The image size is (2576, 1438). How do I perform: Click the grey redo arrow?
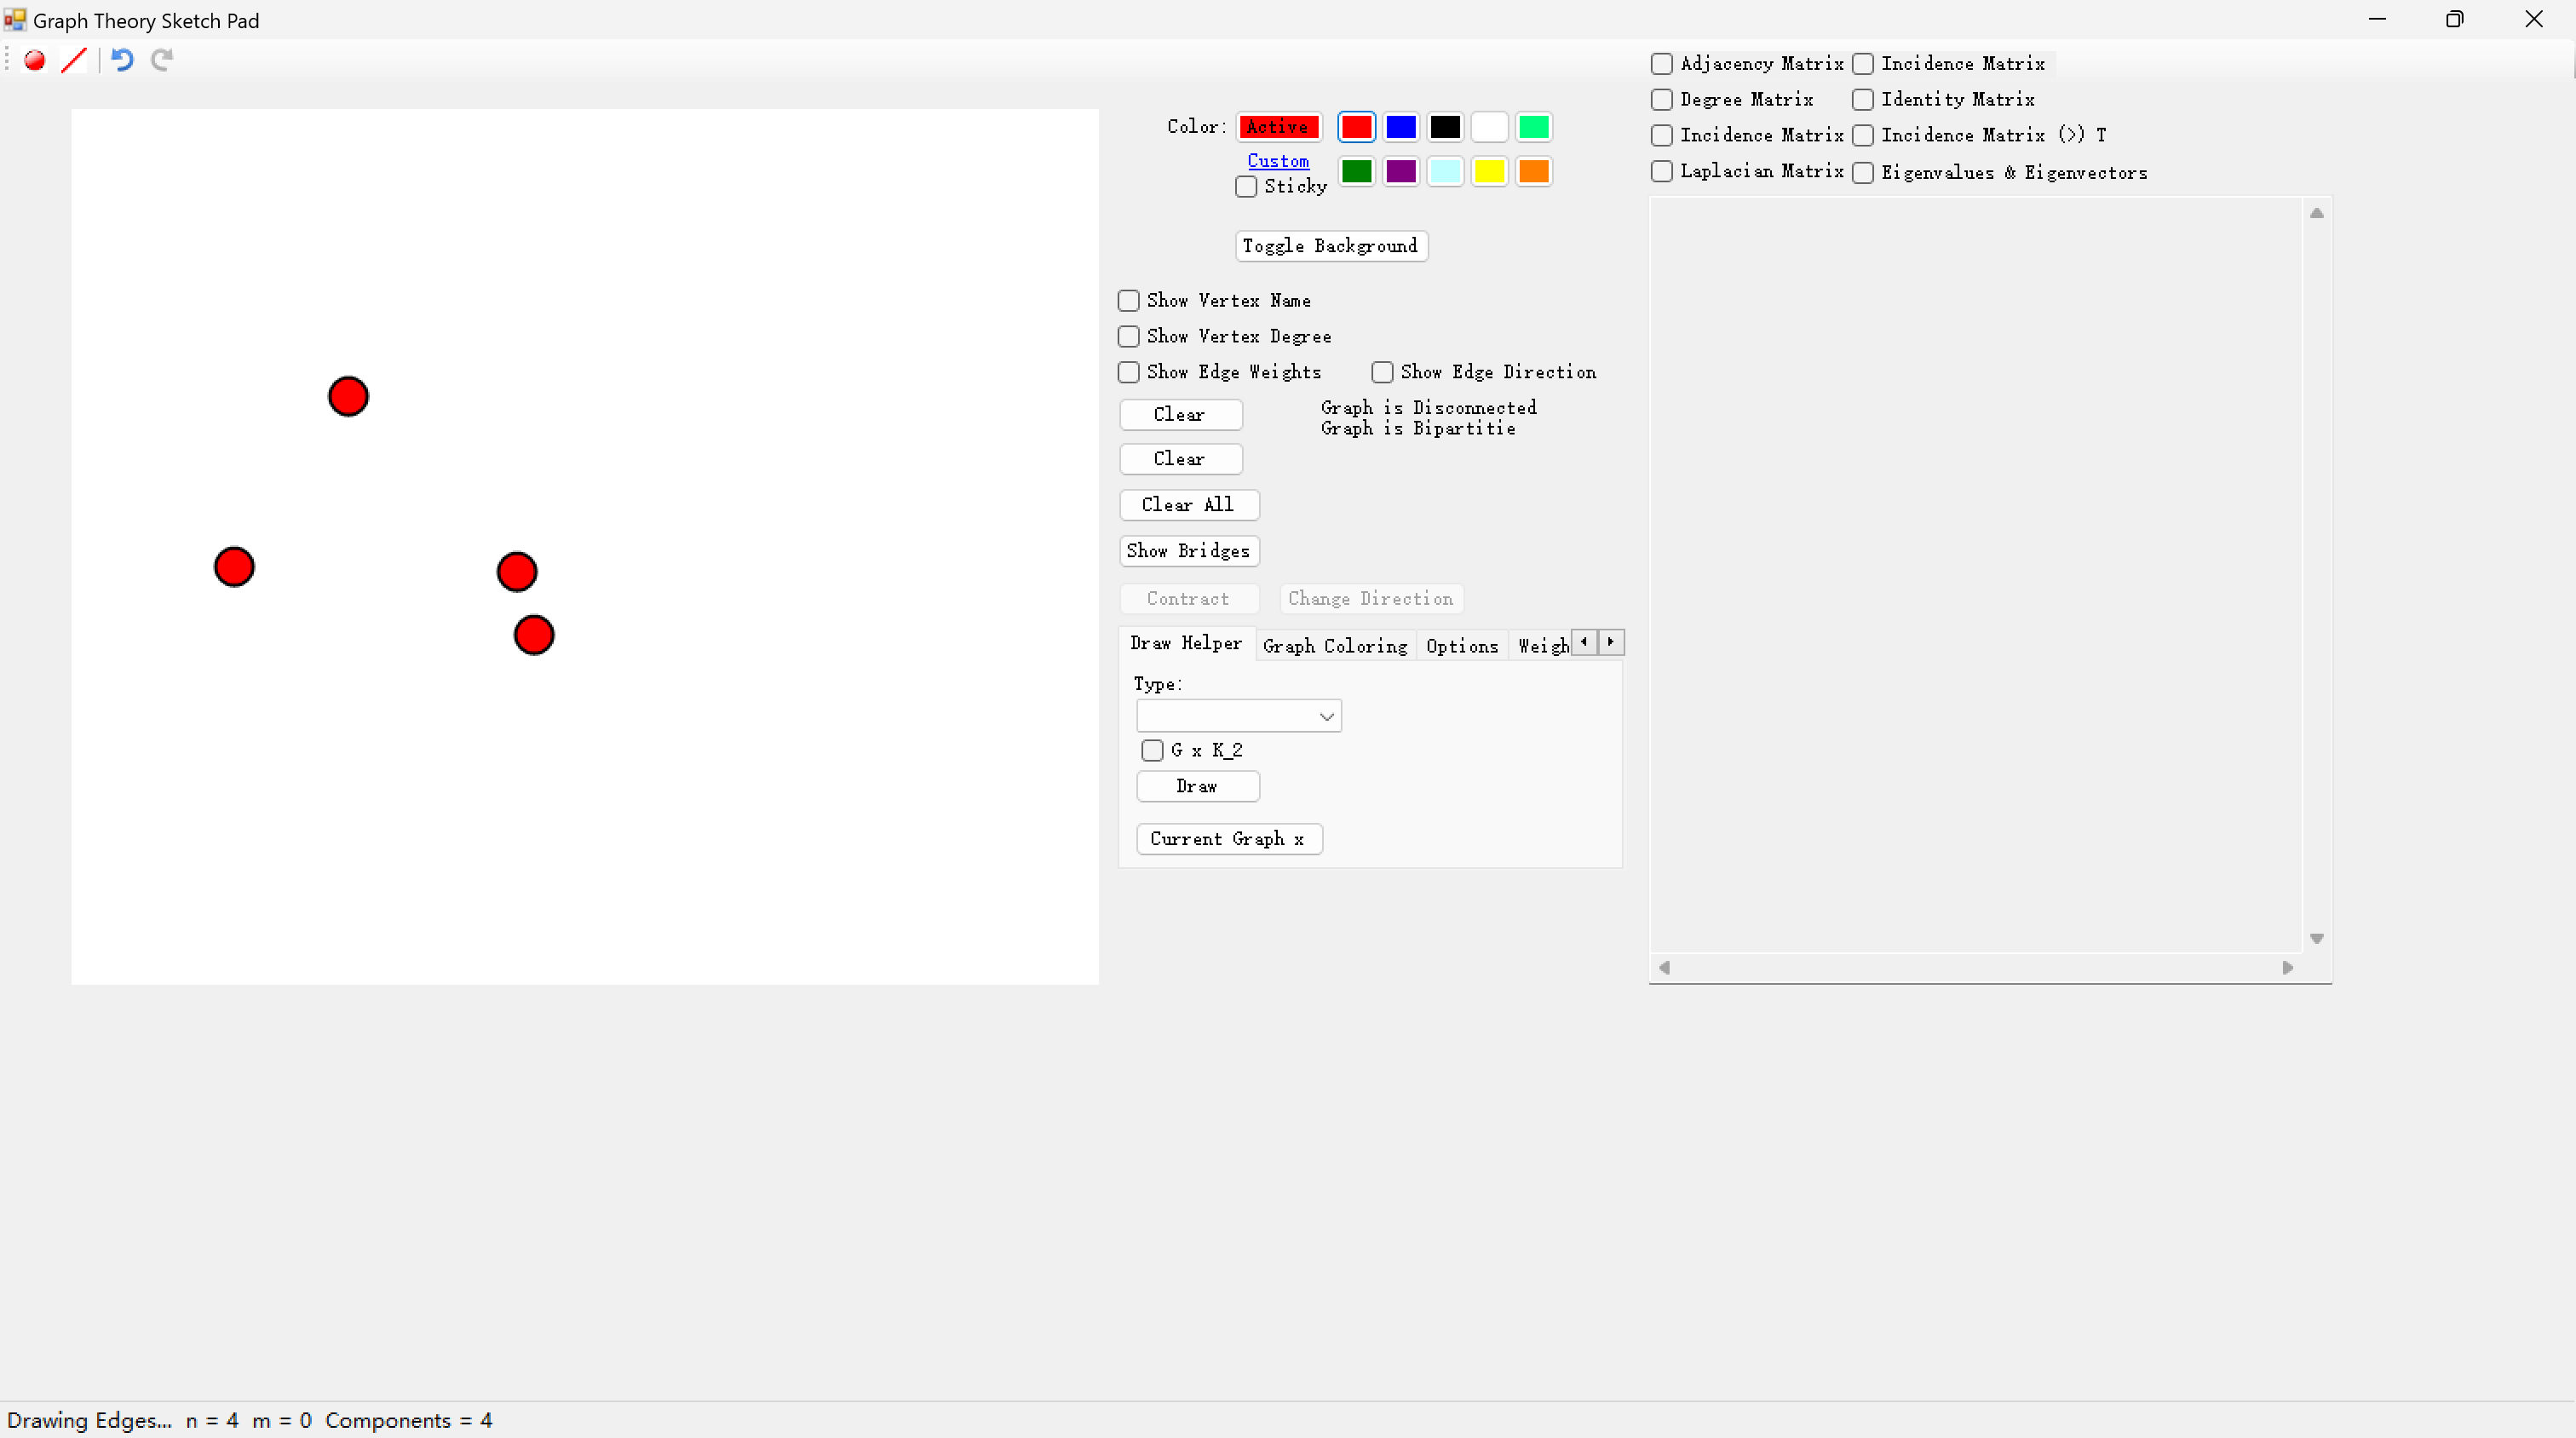[162, 61]
